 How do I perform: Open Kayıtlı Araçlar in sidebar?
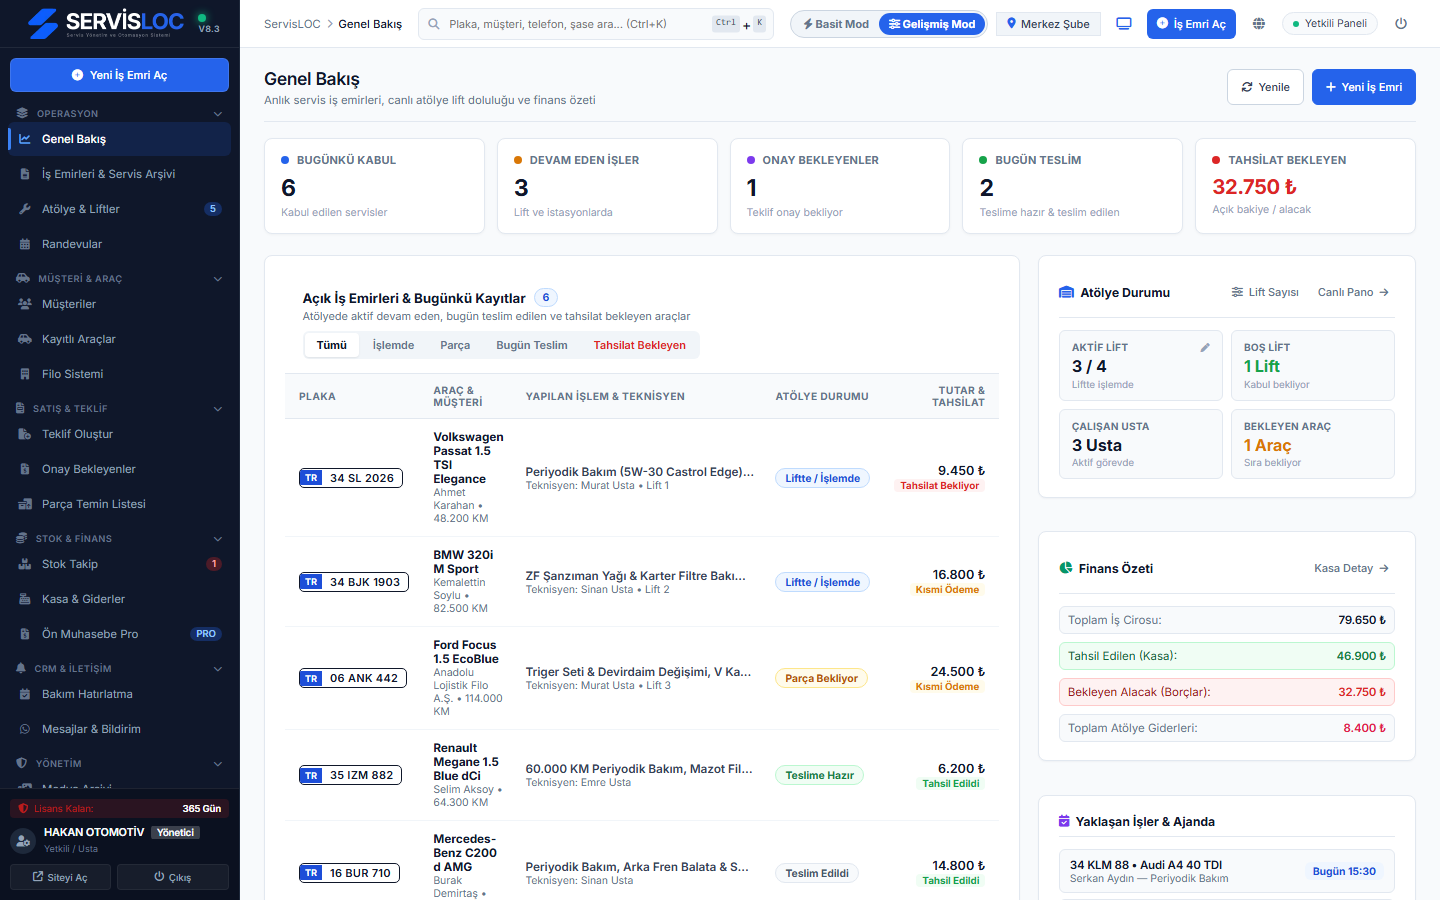pos(120,339)
